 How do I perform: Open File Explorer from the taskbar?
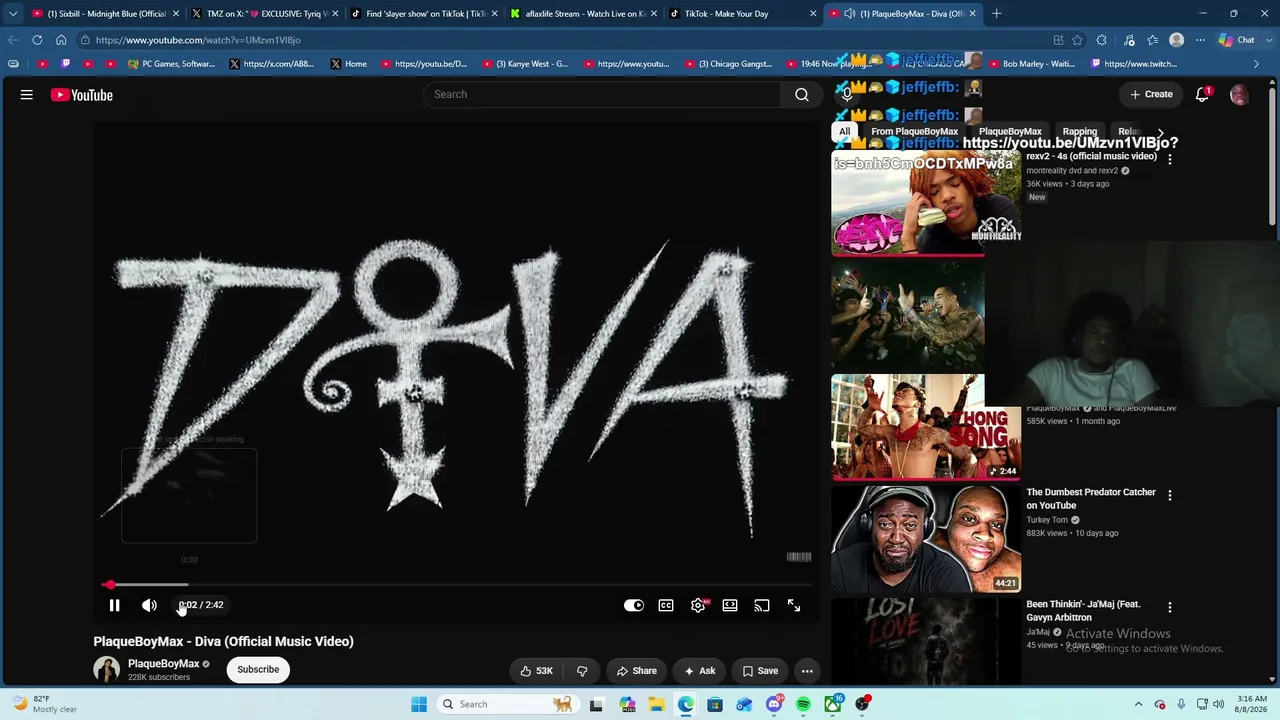[656, 704]
